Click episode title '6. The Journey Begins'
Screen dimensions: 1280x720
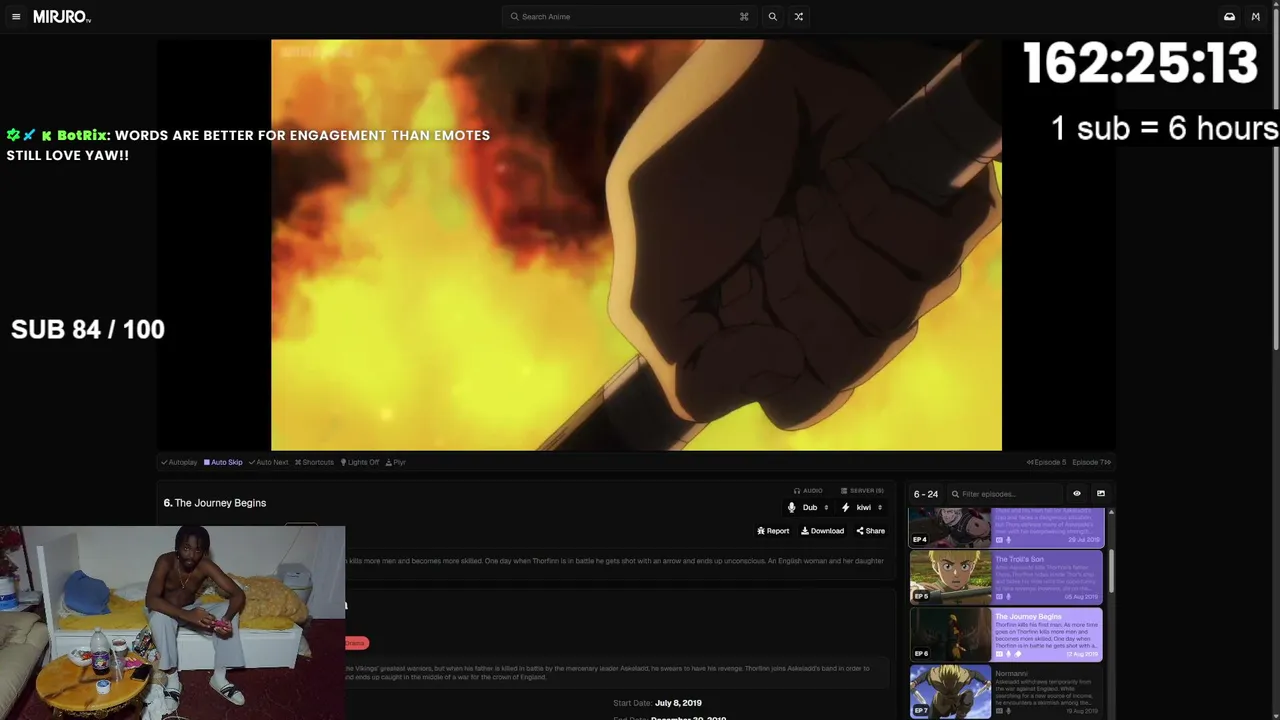coord(215,503)
